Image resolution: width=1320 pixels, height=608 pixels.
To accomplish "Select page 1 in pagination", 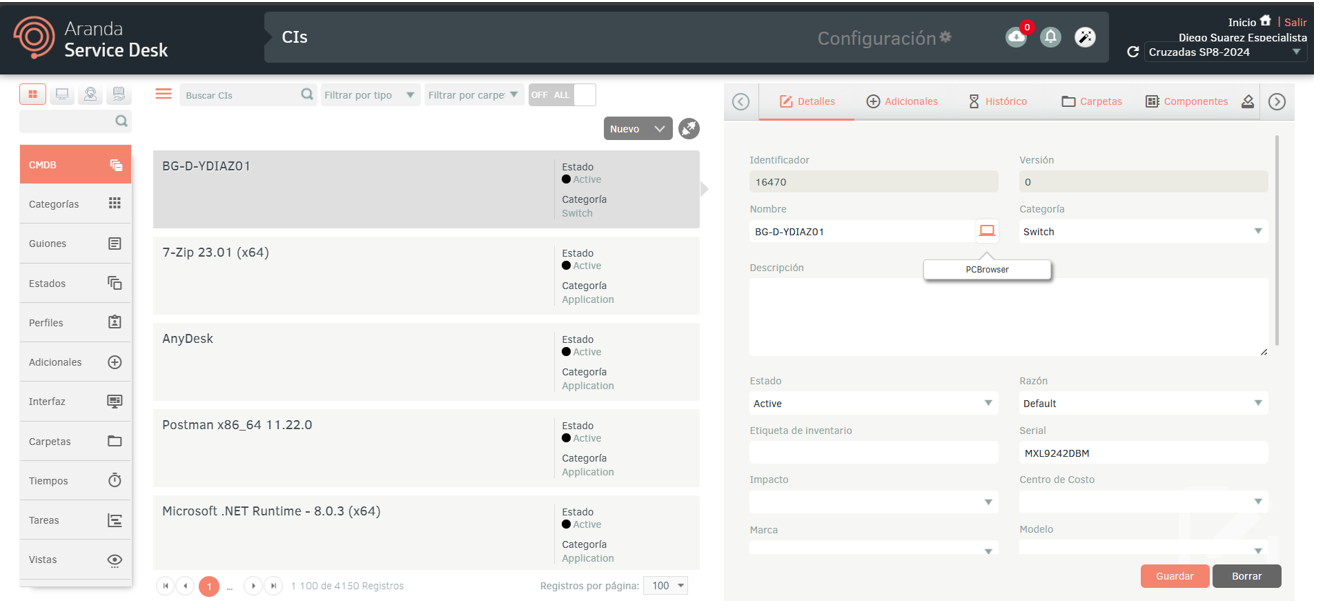I will [x=209, y=586].
